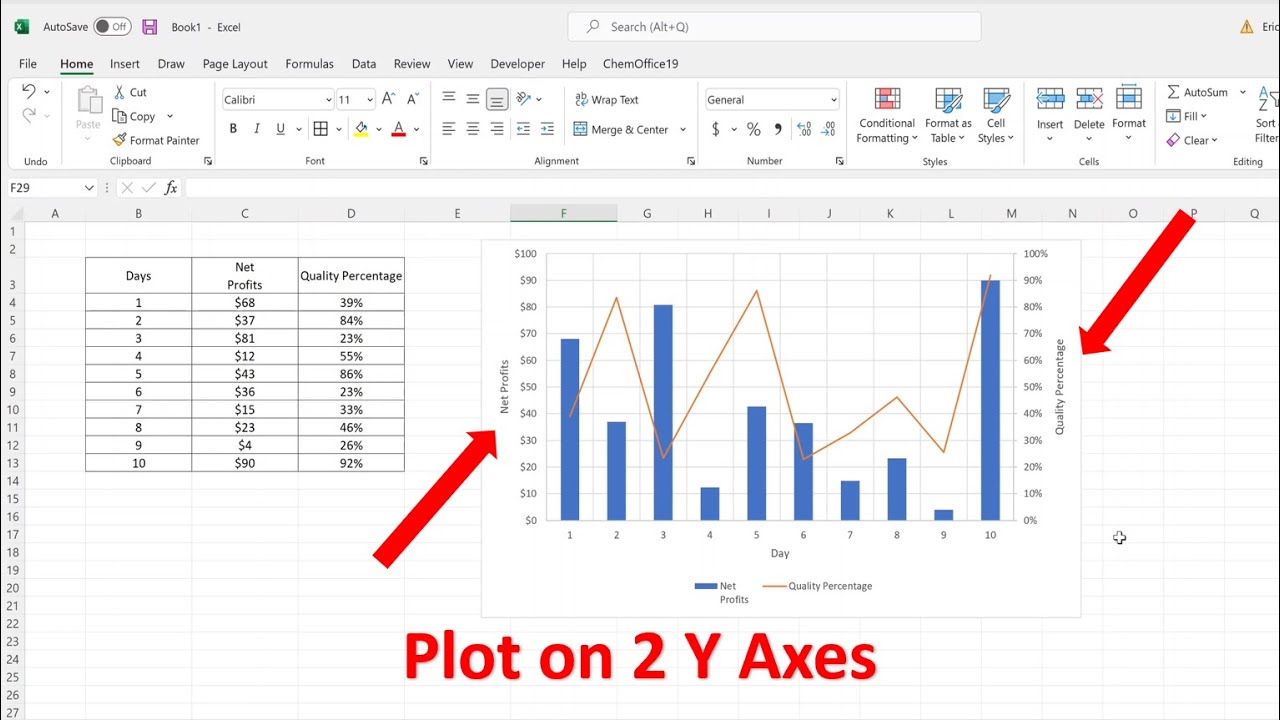The image size is (1280, 720).
Task: Click Decrease Indent icon
Action: tap(523, 129)
